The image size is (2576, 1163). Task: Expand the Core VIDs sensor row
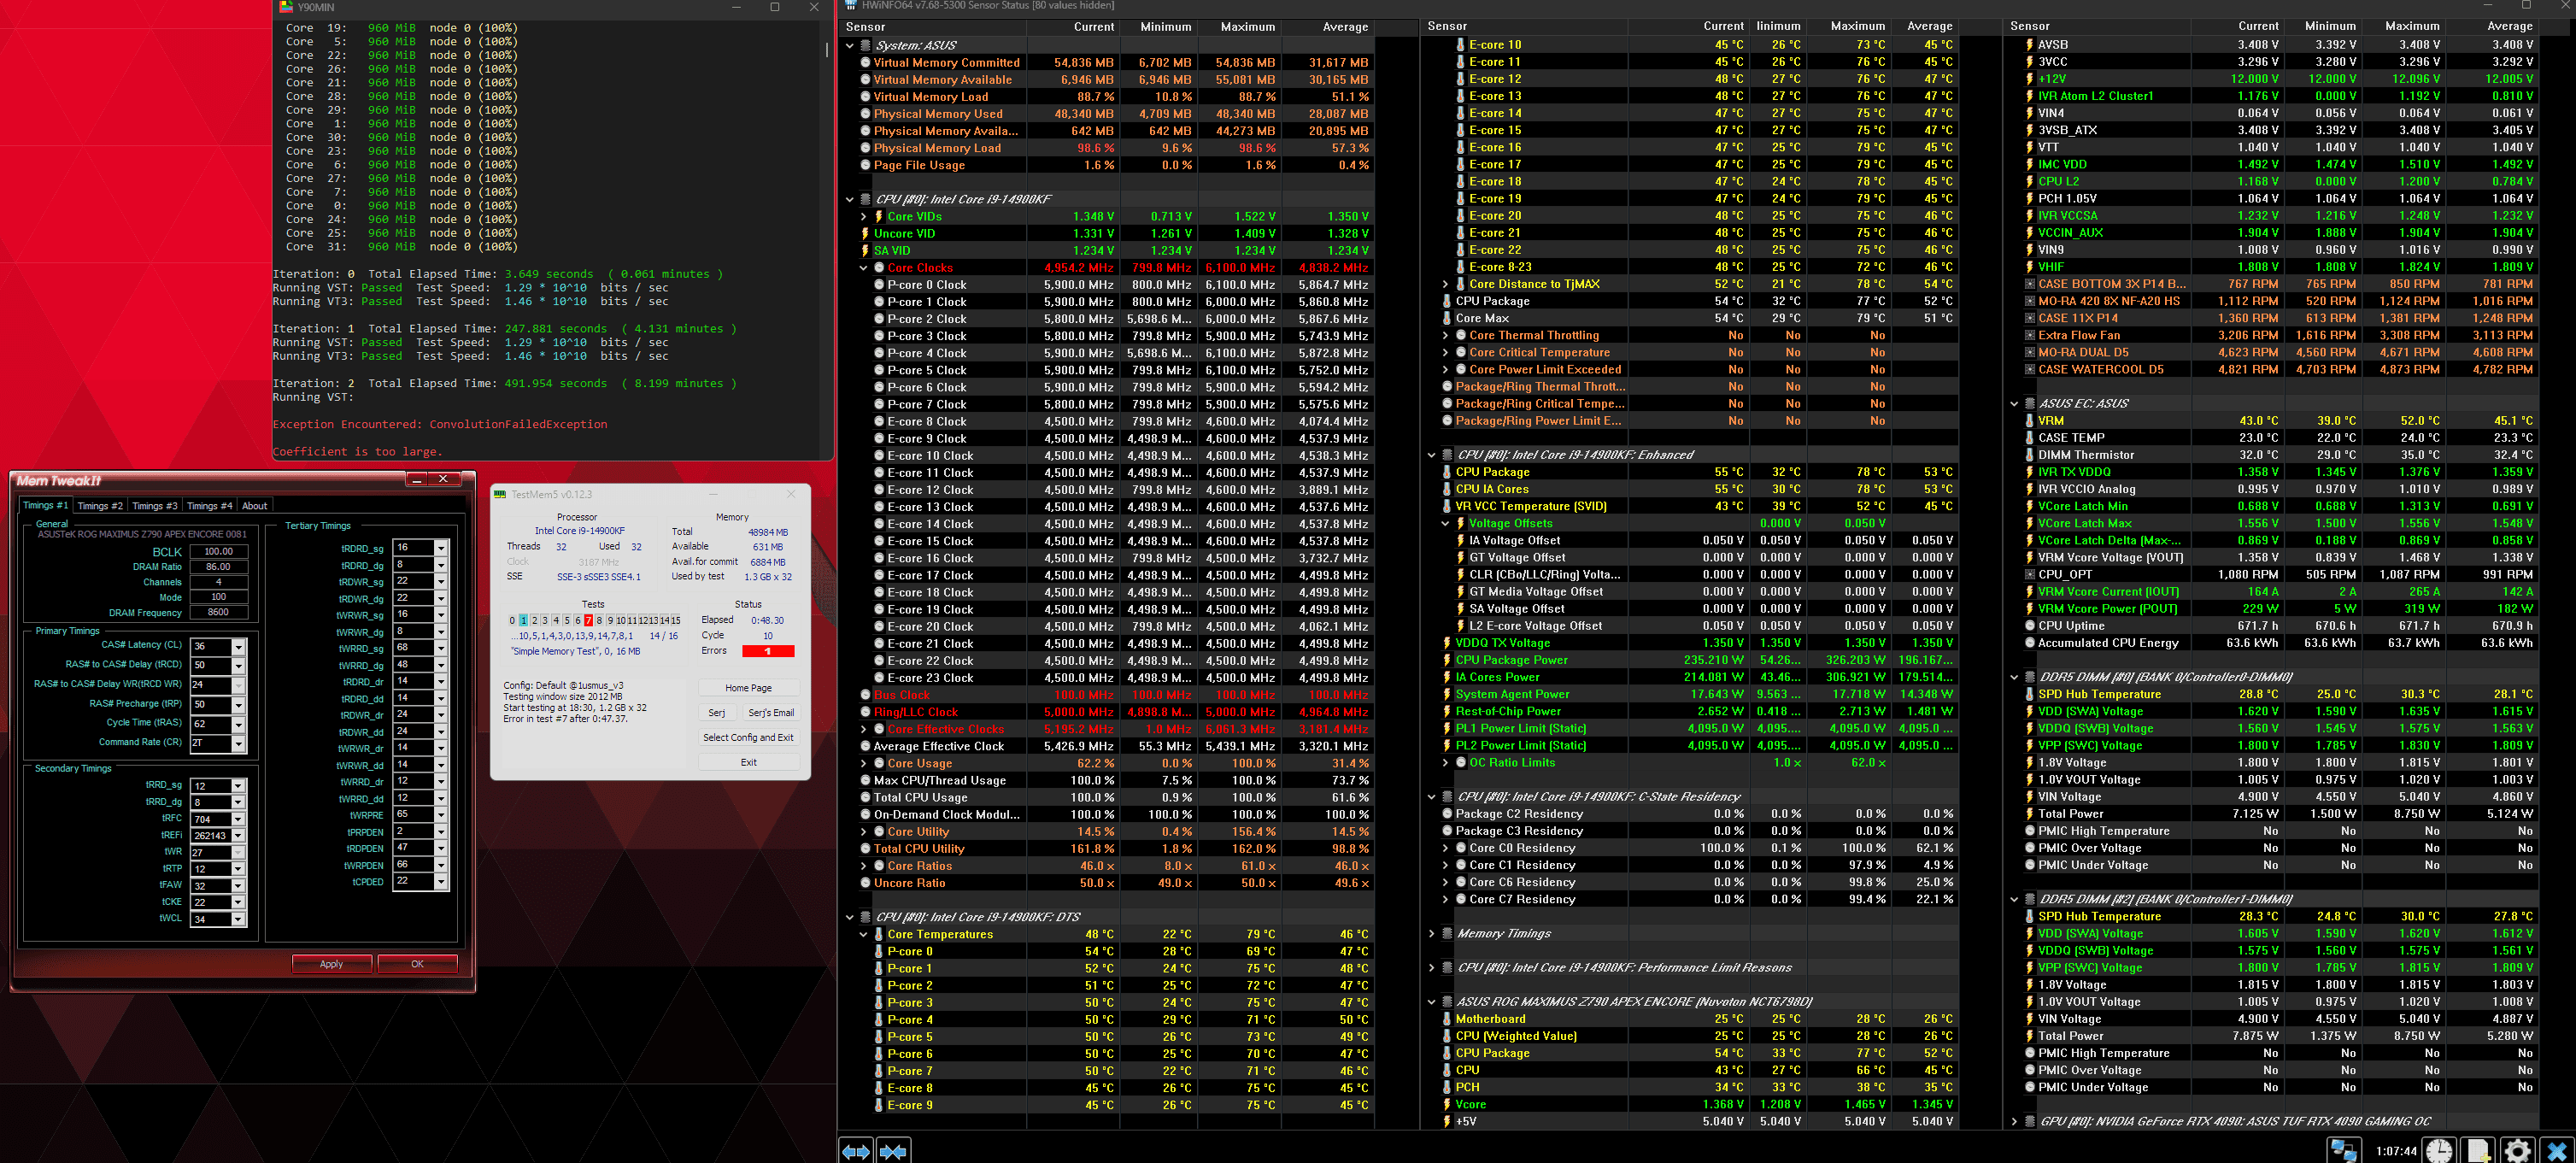pos(864,216)
